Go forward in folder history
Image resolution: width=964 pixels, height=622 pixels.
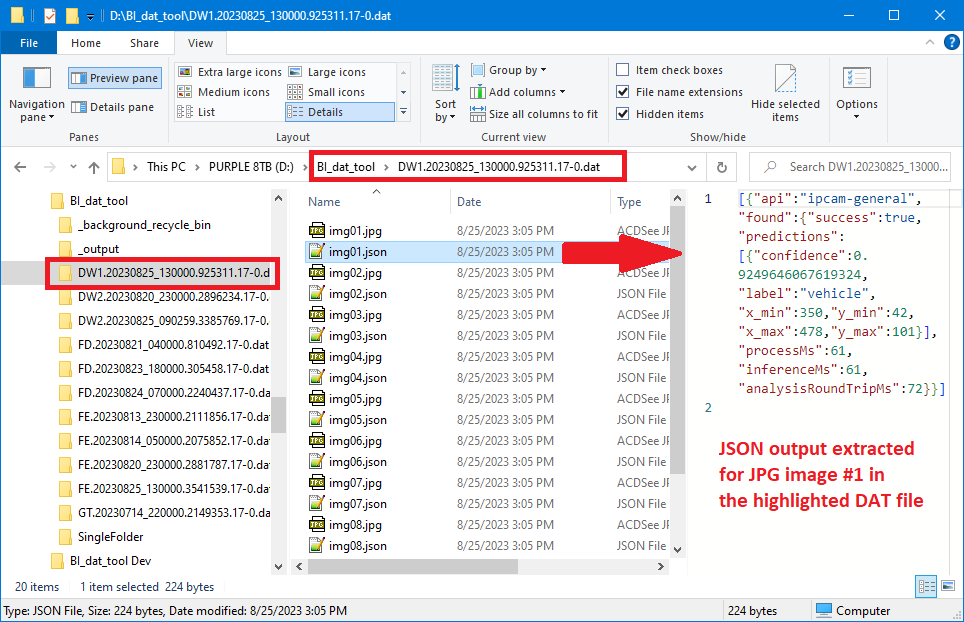(50, 167)
